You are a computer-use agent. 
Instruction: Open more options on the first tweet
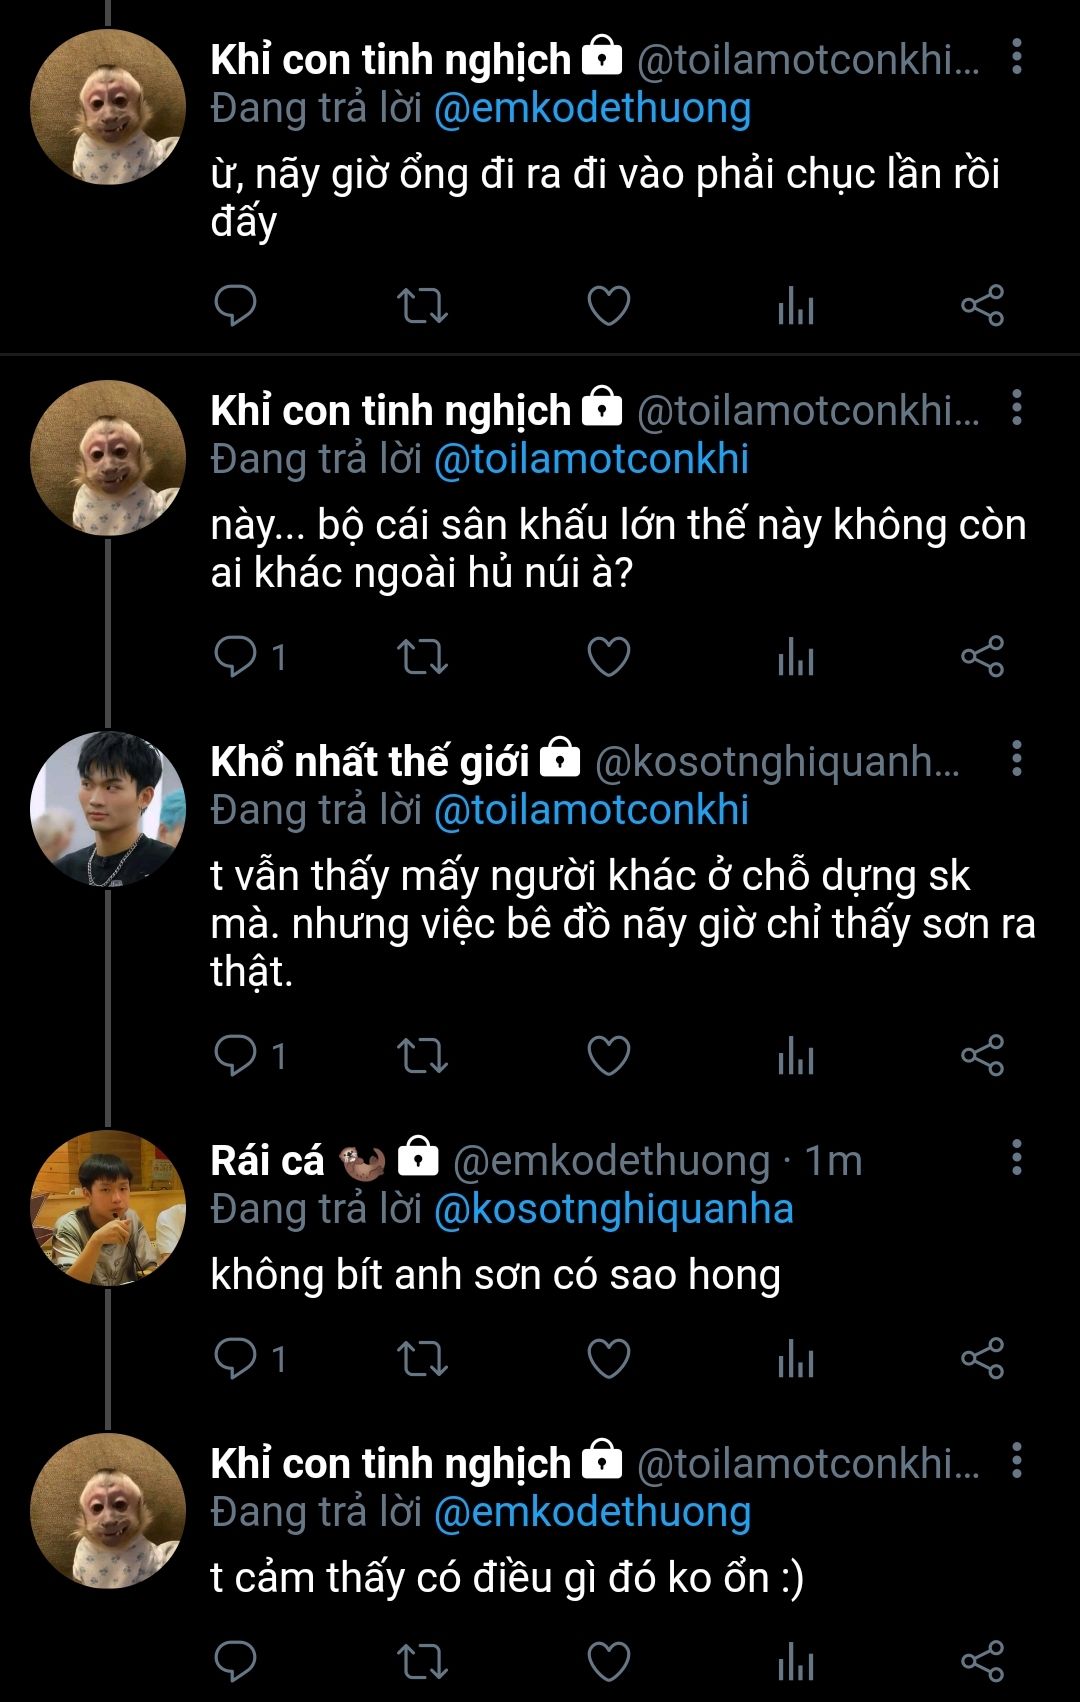point(1016,58)
